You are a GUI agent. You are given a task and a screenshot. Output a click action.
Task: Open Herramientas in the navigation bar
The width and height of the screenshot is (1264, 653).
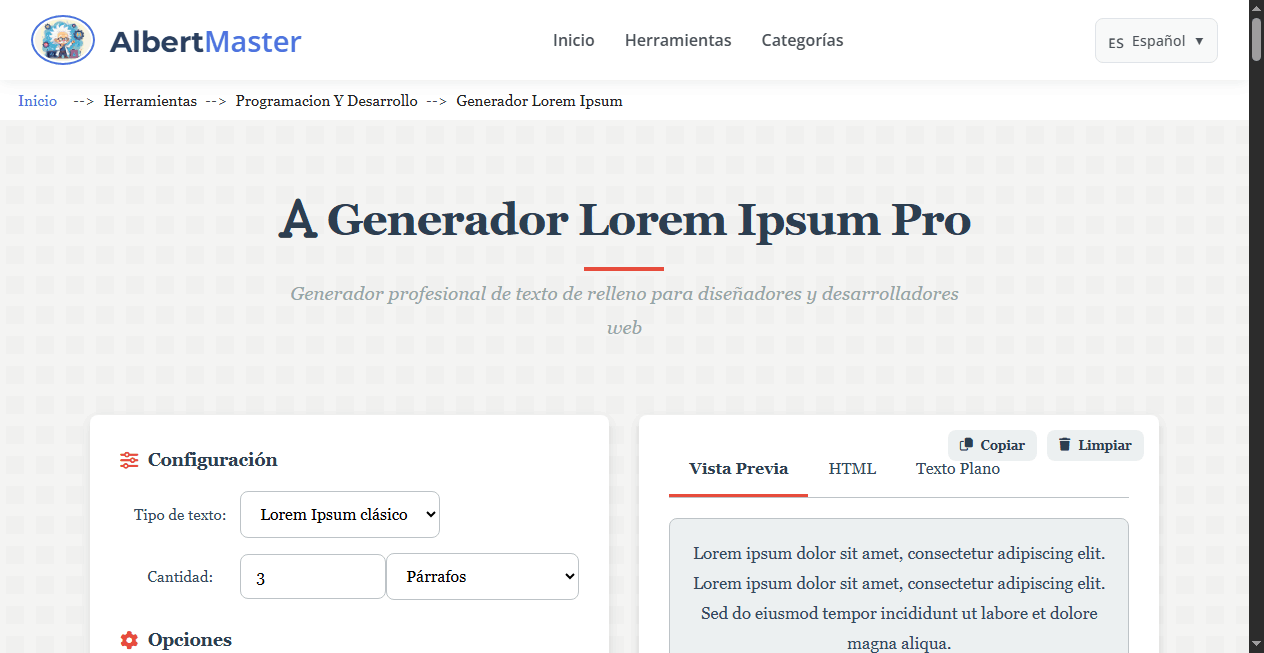[x=678, y=40]
